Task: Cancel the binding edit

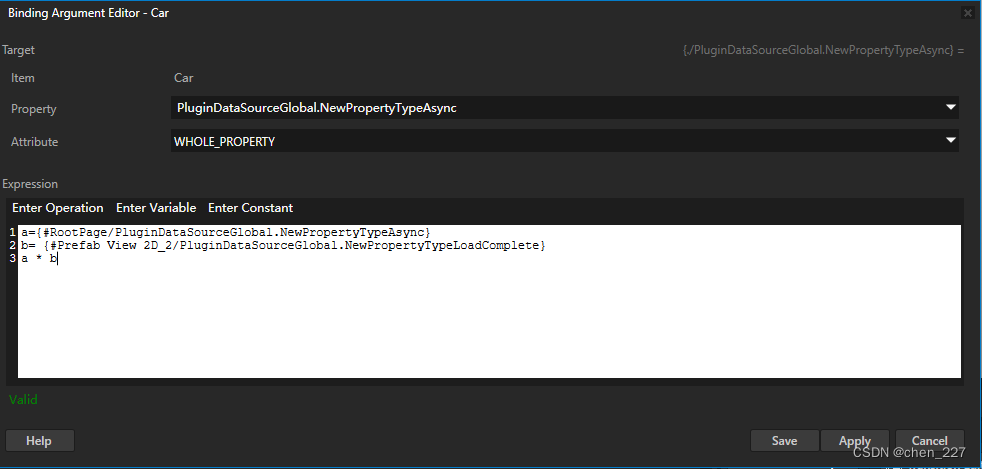Action: tap(929, 441)
